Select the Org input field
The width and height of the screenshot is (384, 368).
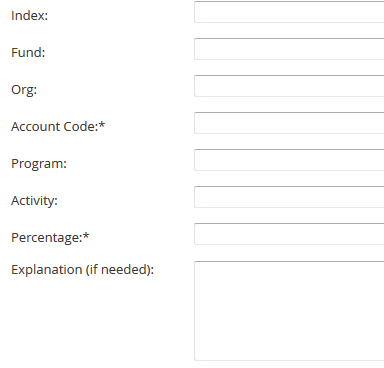pyautogui.click(x=289, y=86)
